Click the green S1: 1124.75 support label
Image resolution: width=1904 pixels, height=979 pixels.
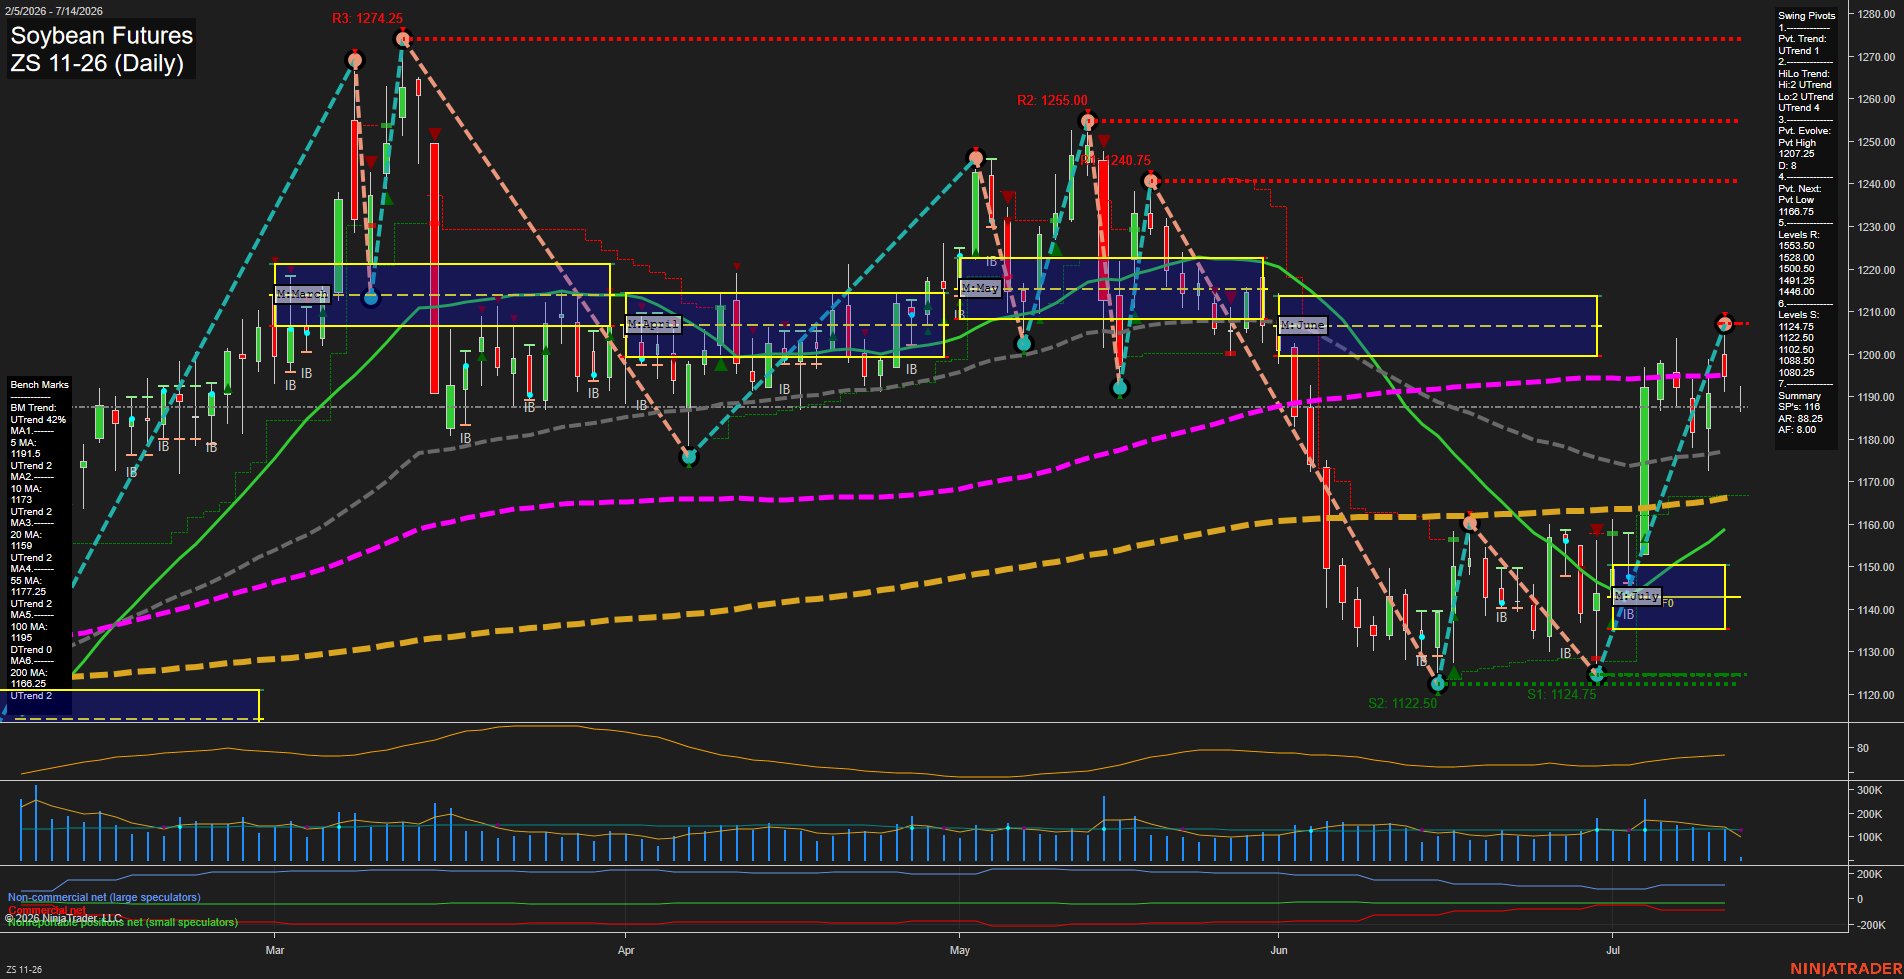[x=1561, y=694]
